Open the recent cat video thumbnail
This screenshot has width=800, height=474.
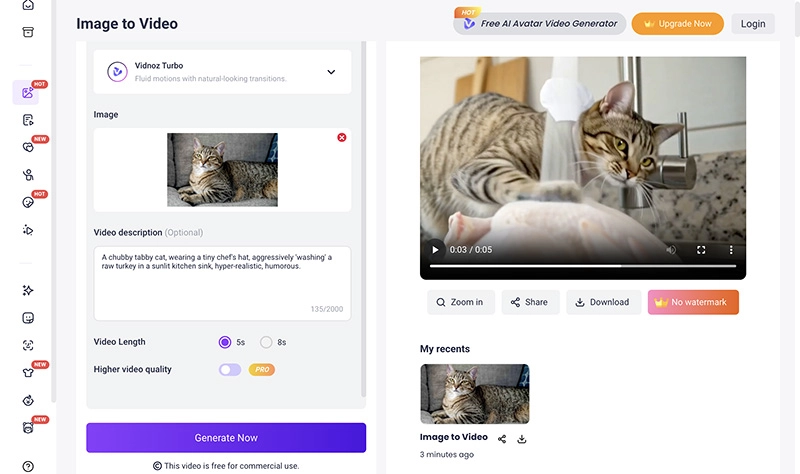coord(474,394)
